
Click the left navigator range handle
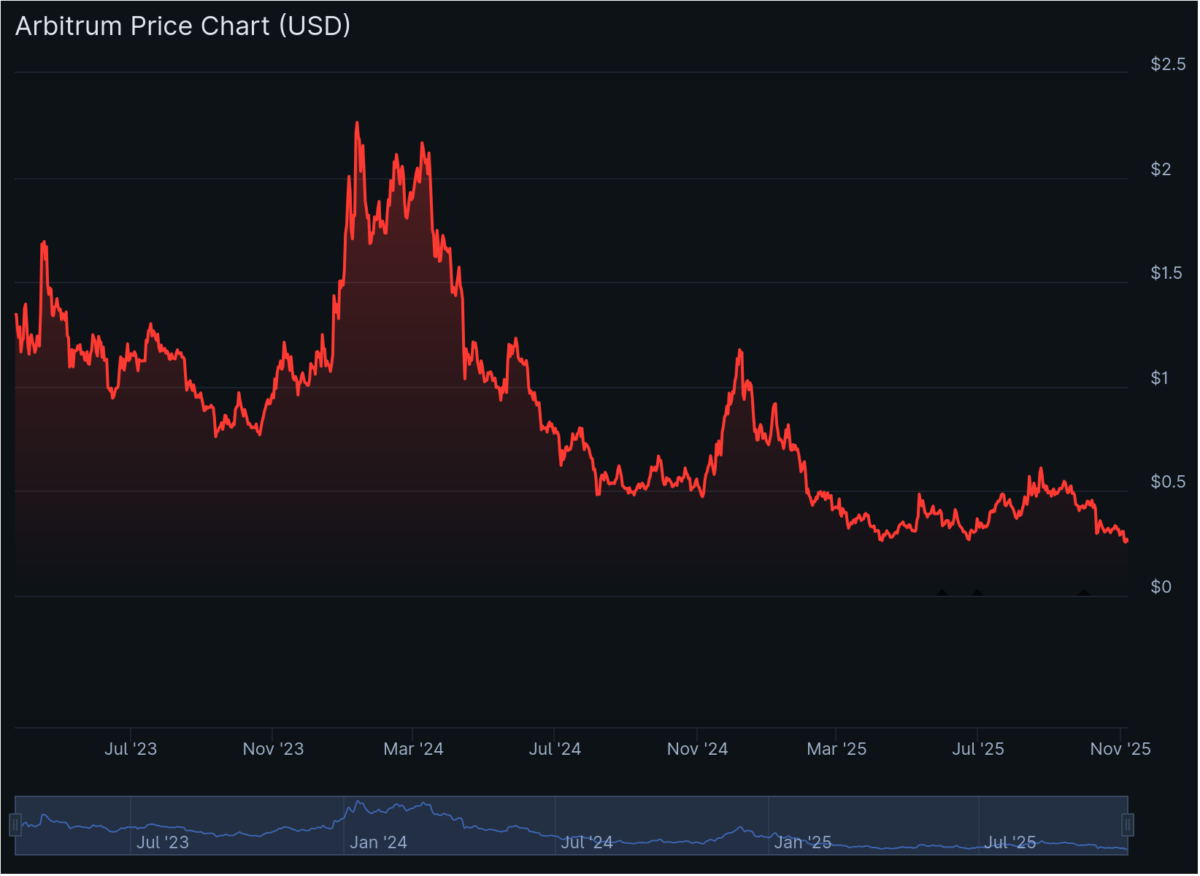tap(15, 825)
